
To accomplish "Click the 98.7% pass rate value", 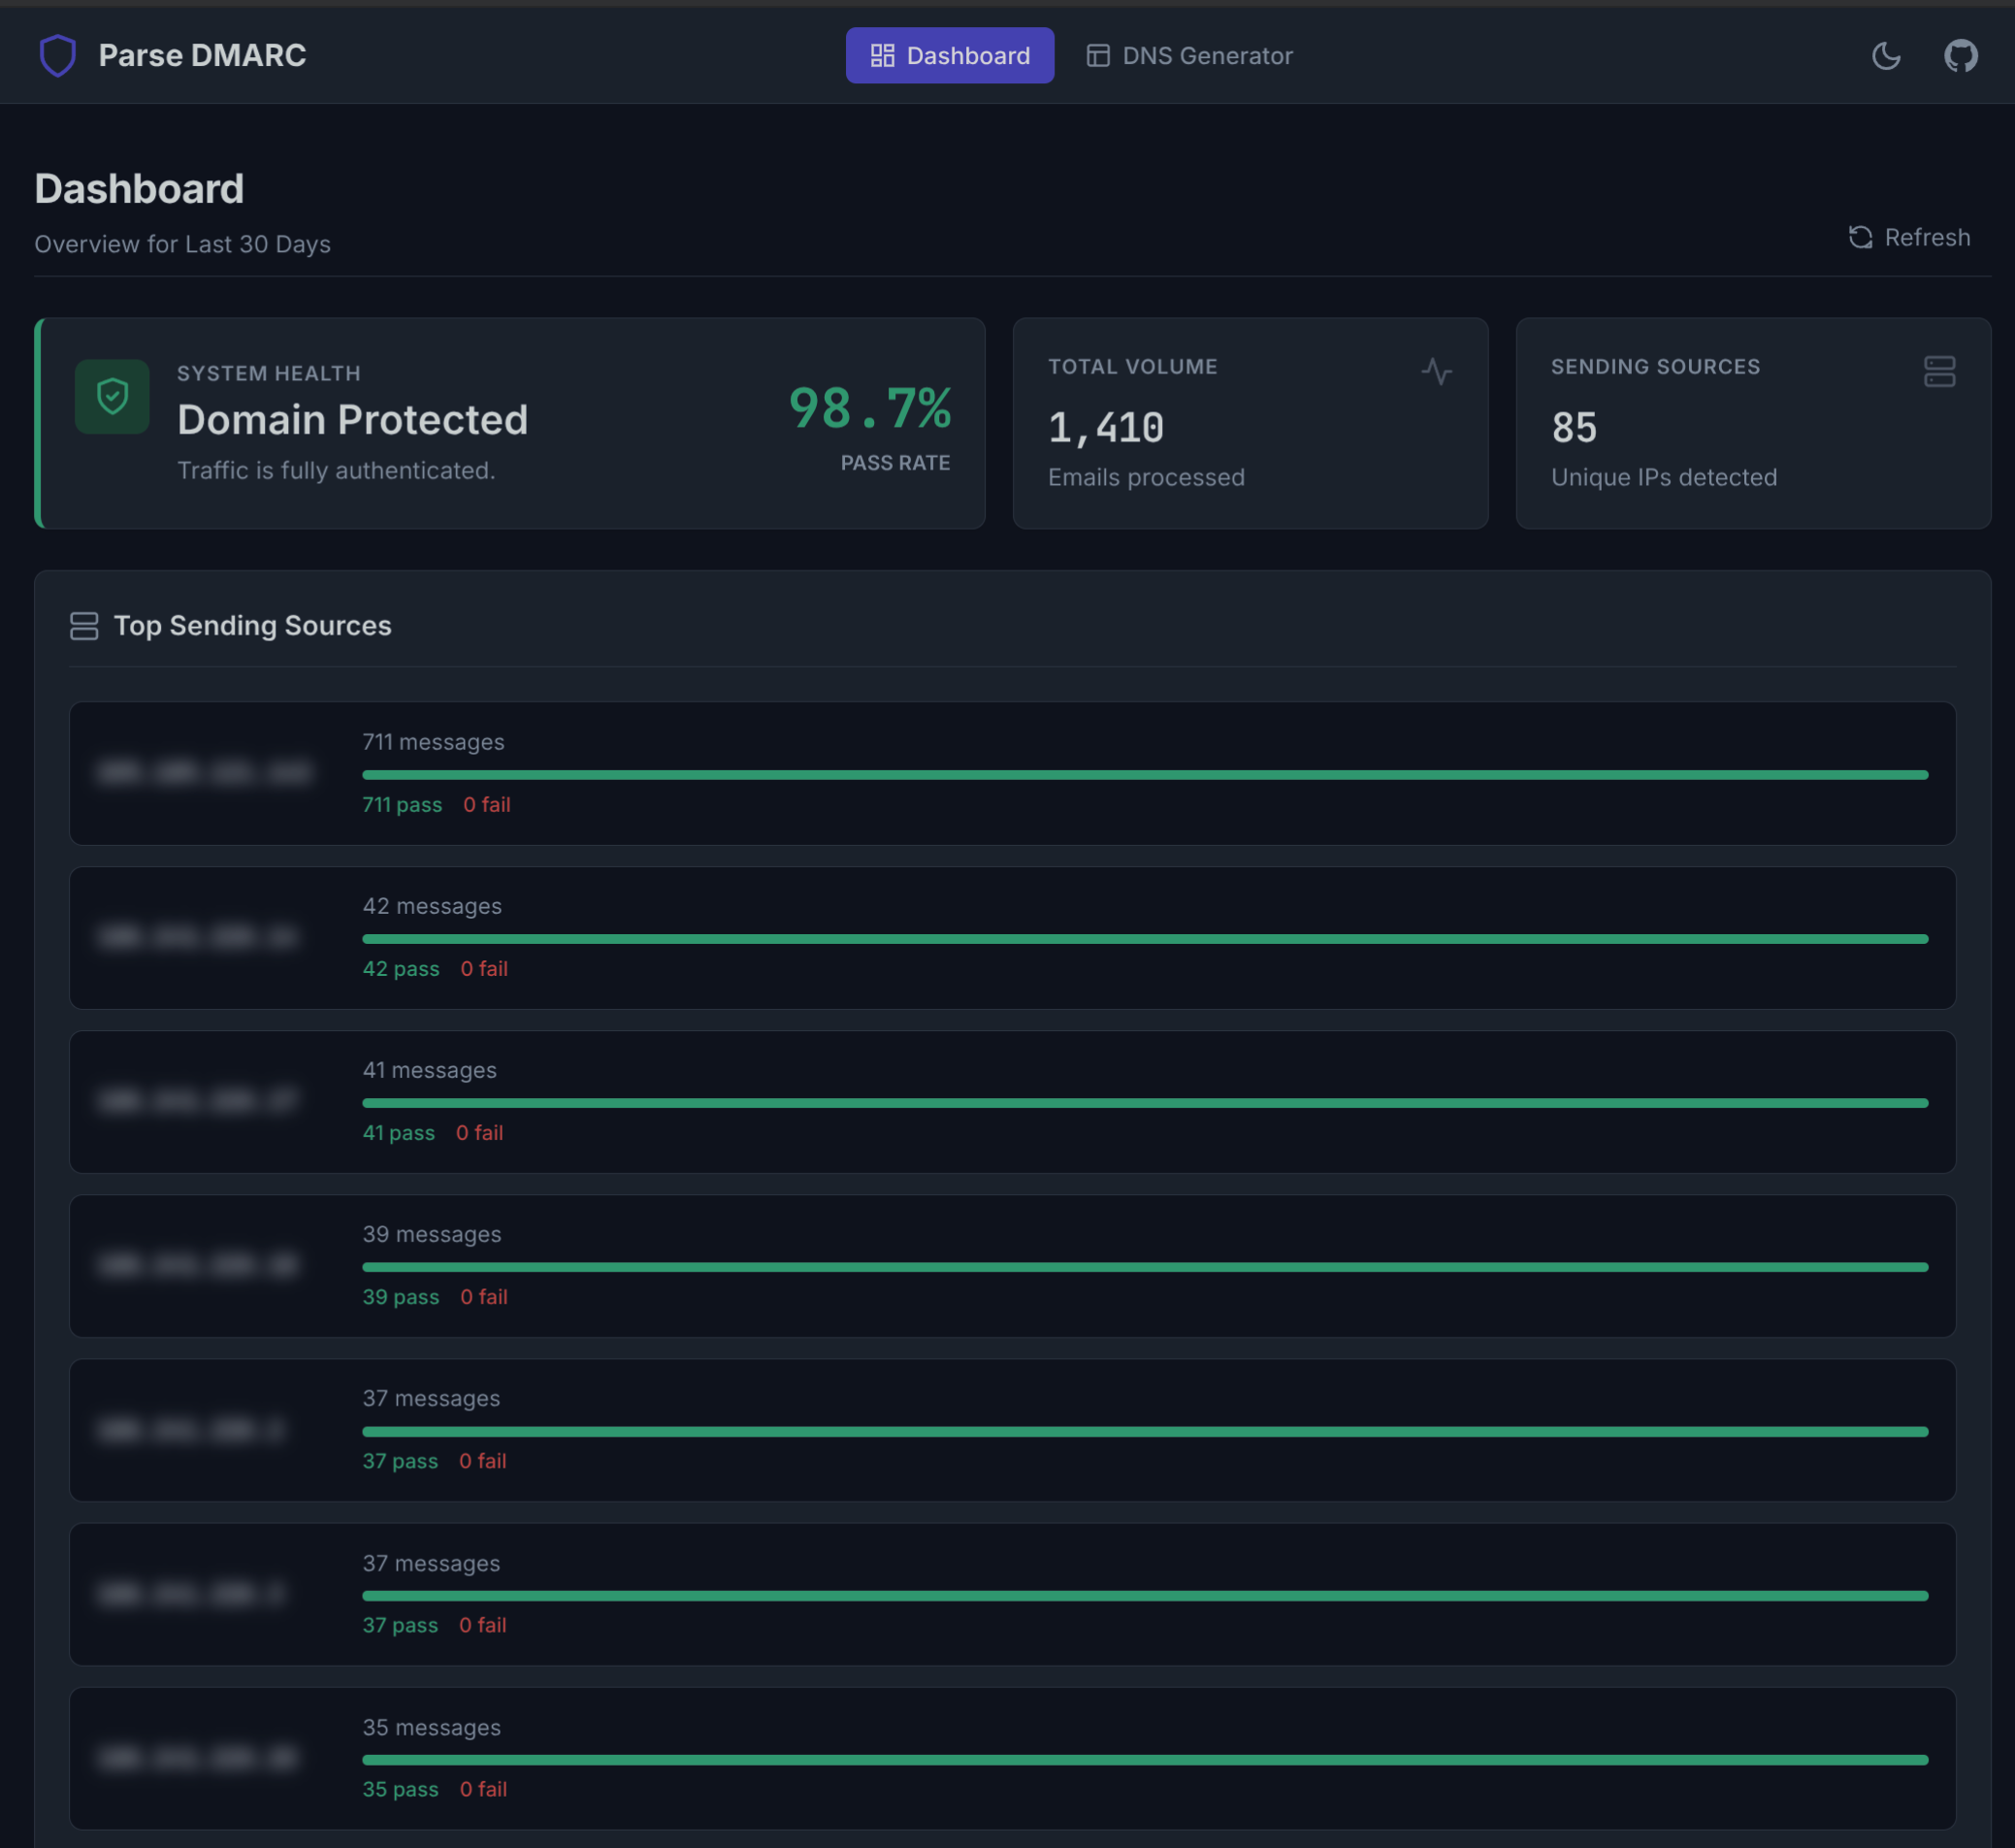I will pos(869,408).
